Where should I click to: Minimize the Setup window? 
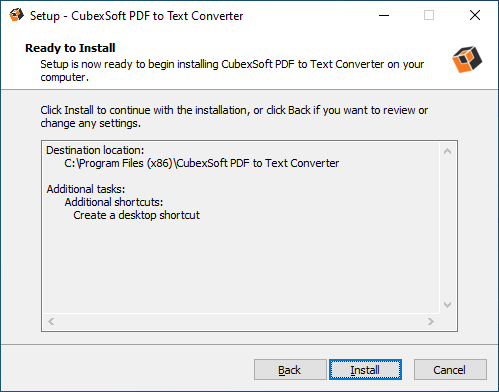coord(384,15)
